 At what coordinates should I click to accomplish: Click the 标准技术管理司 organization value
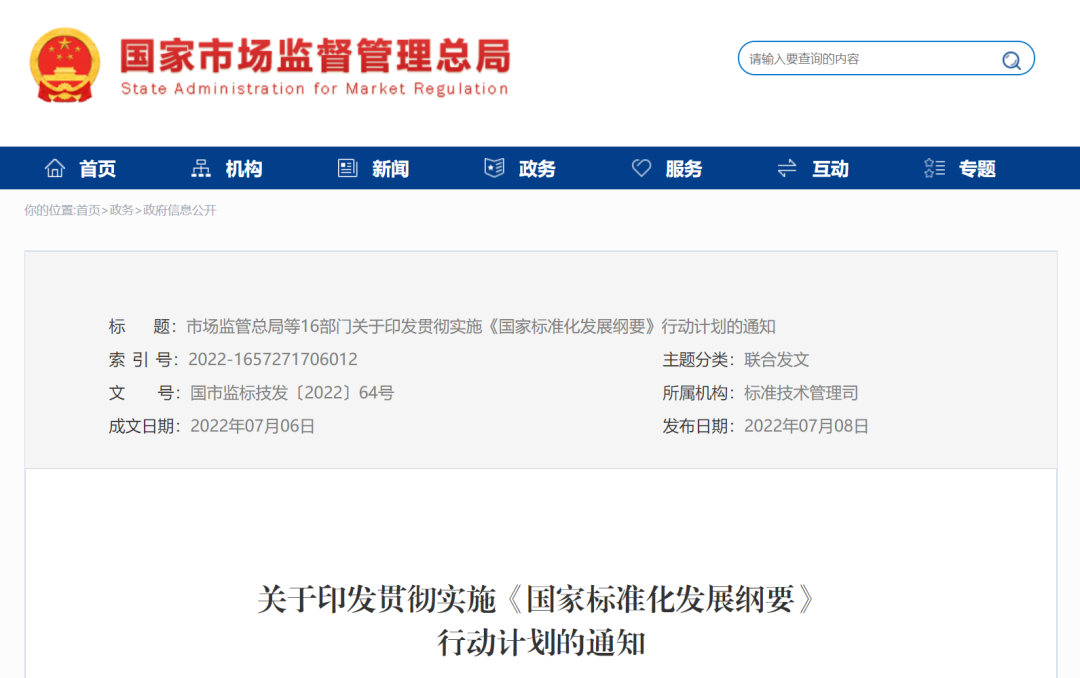point(801,393)
